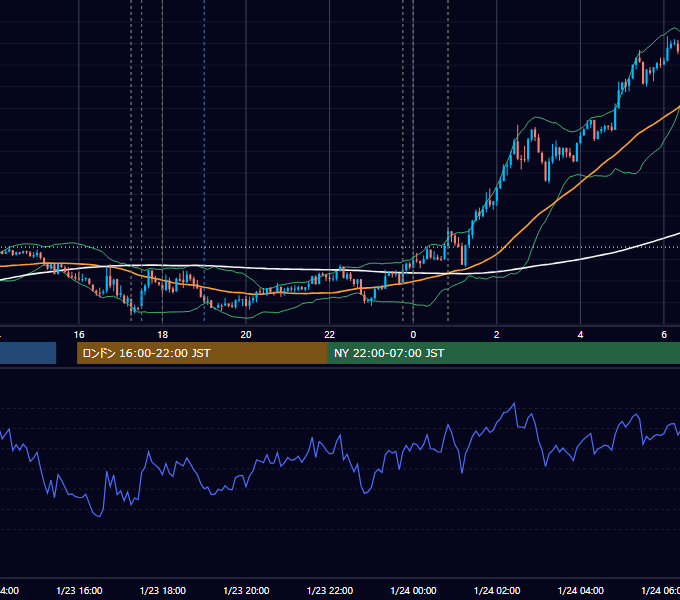Viewport: 680px width, 600px height.
Task: Click hour label 6 on chart axis
Action: pyautogui.click(x=664, y=335)
